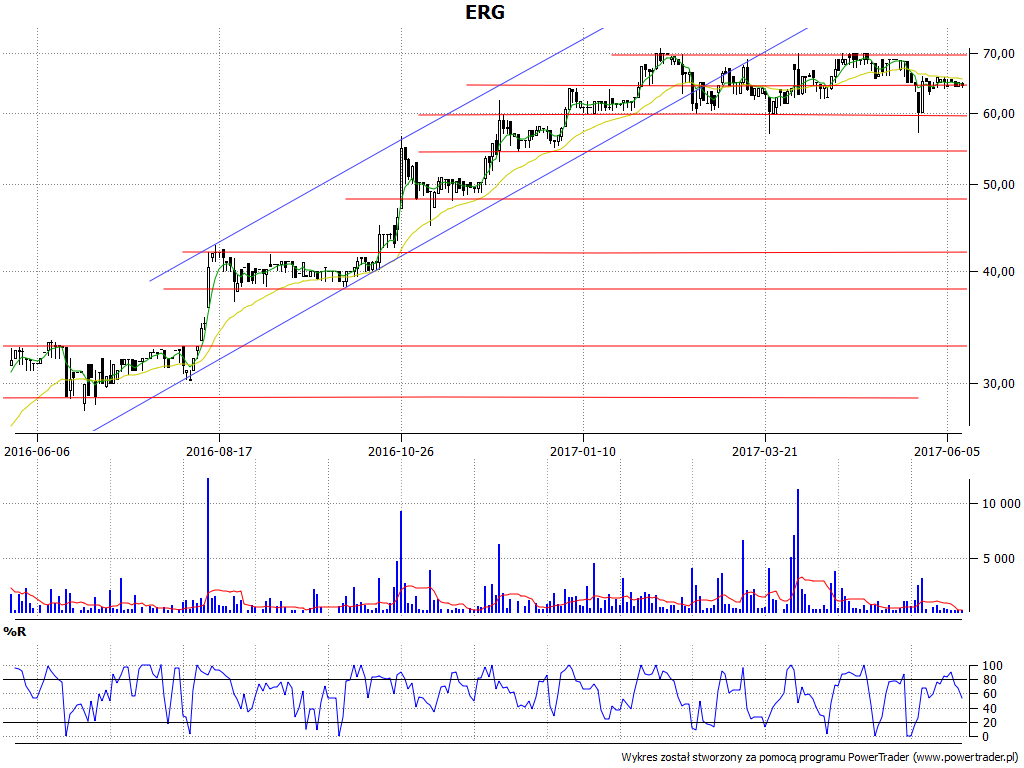Click the 30,00 price axis label
Screen dimensions: 1024x768
(x=999, y=384)
